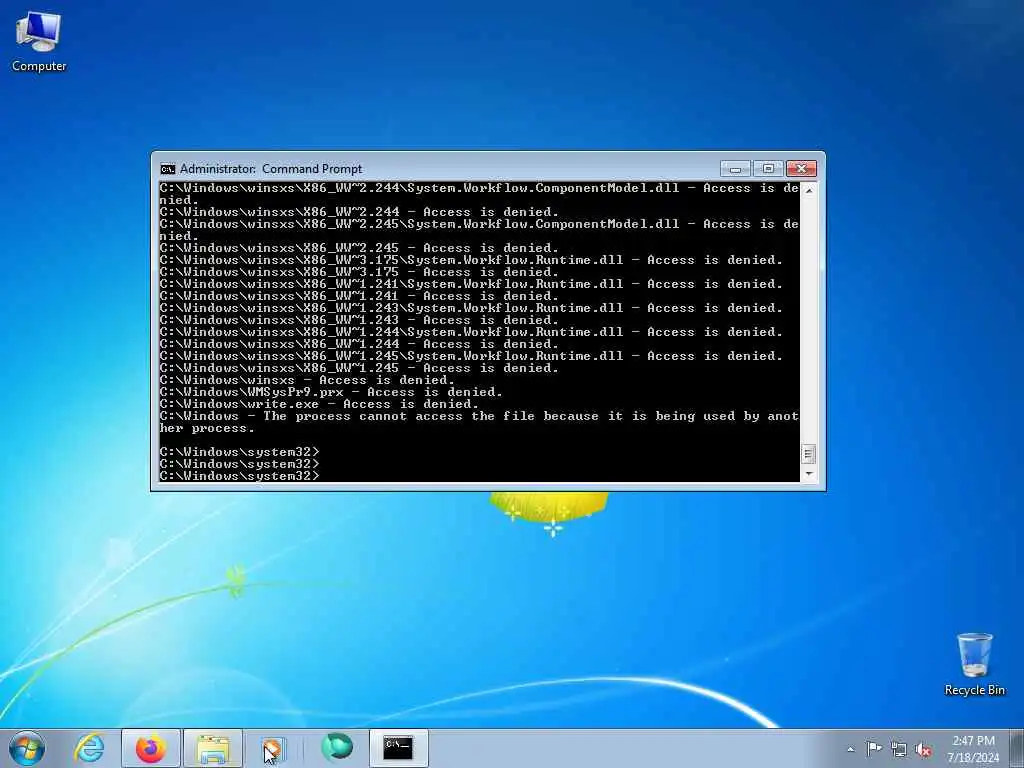The image size is (1024, 768).
Task: Click the Administrator: Command Prompt title text
Action: click(x=271, y=169)
